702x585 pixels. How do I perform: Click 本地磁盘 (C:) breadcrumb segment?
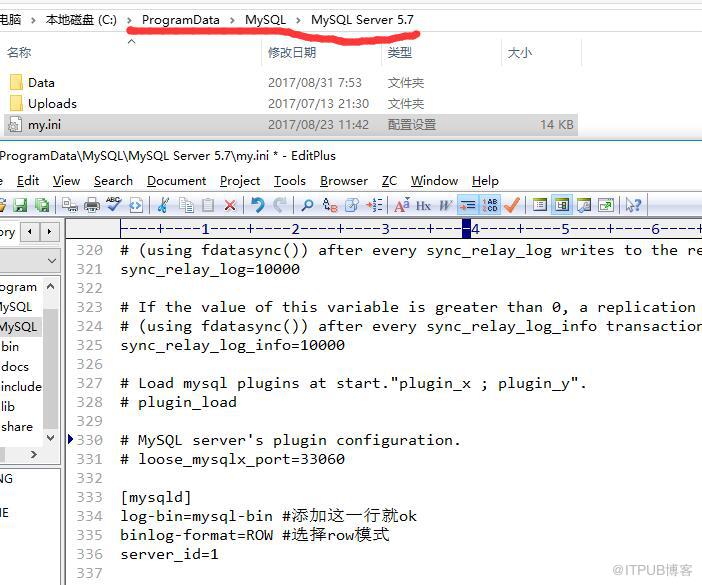(x=81, y=20)
